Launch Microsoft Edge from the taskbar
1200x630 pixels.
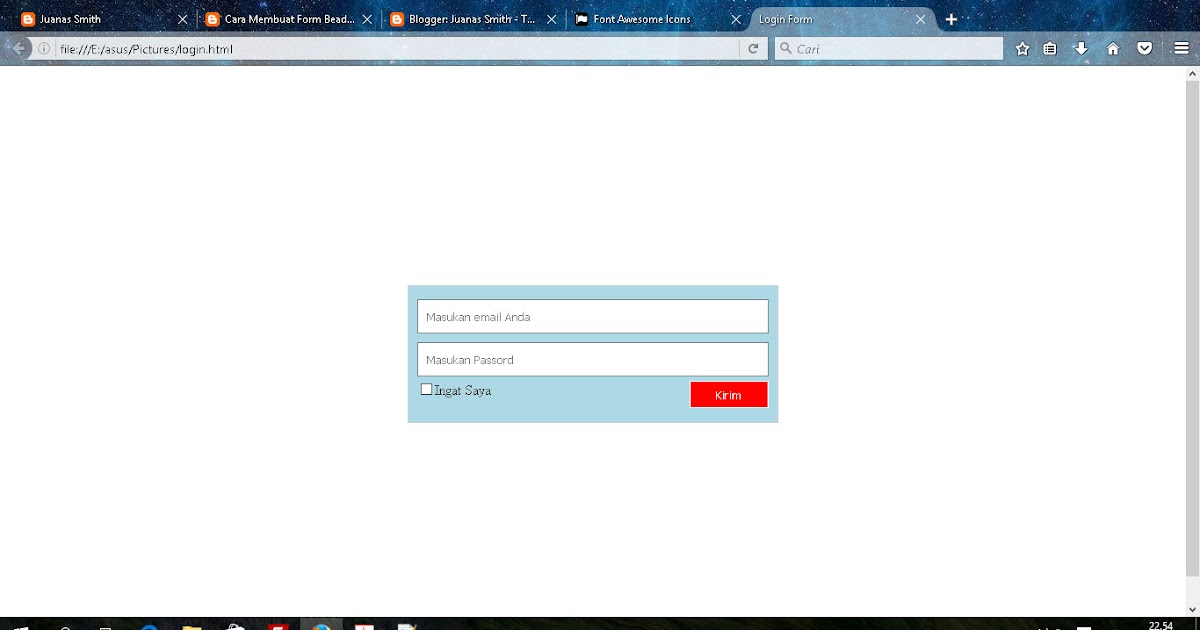click(150, 625)
